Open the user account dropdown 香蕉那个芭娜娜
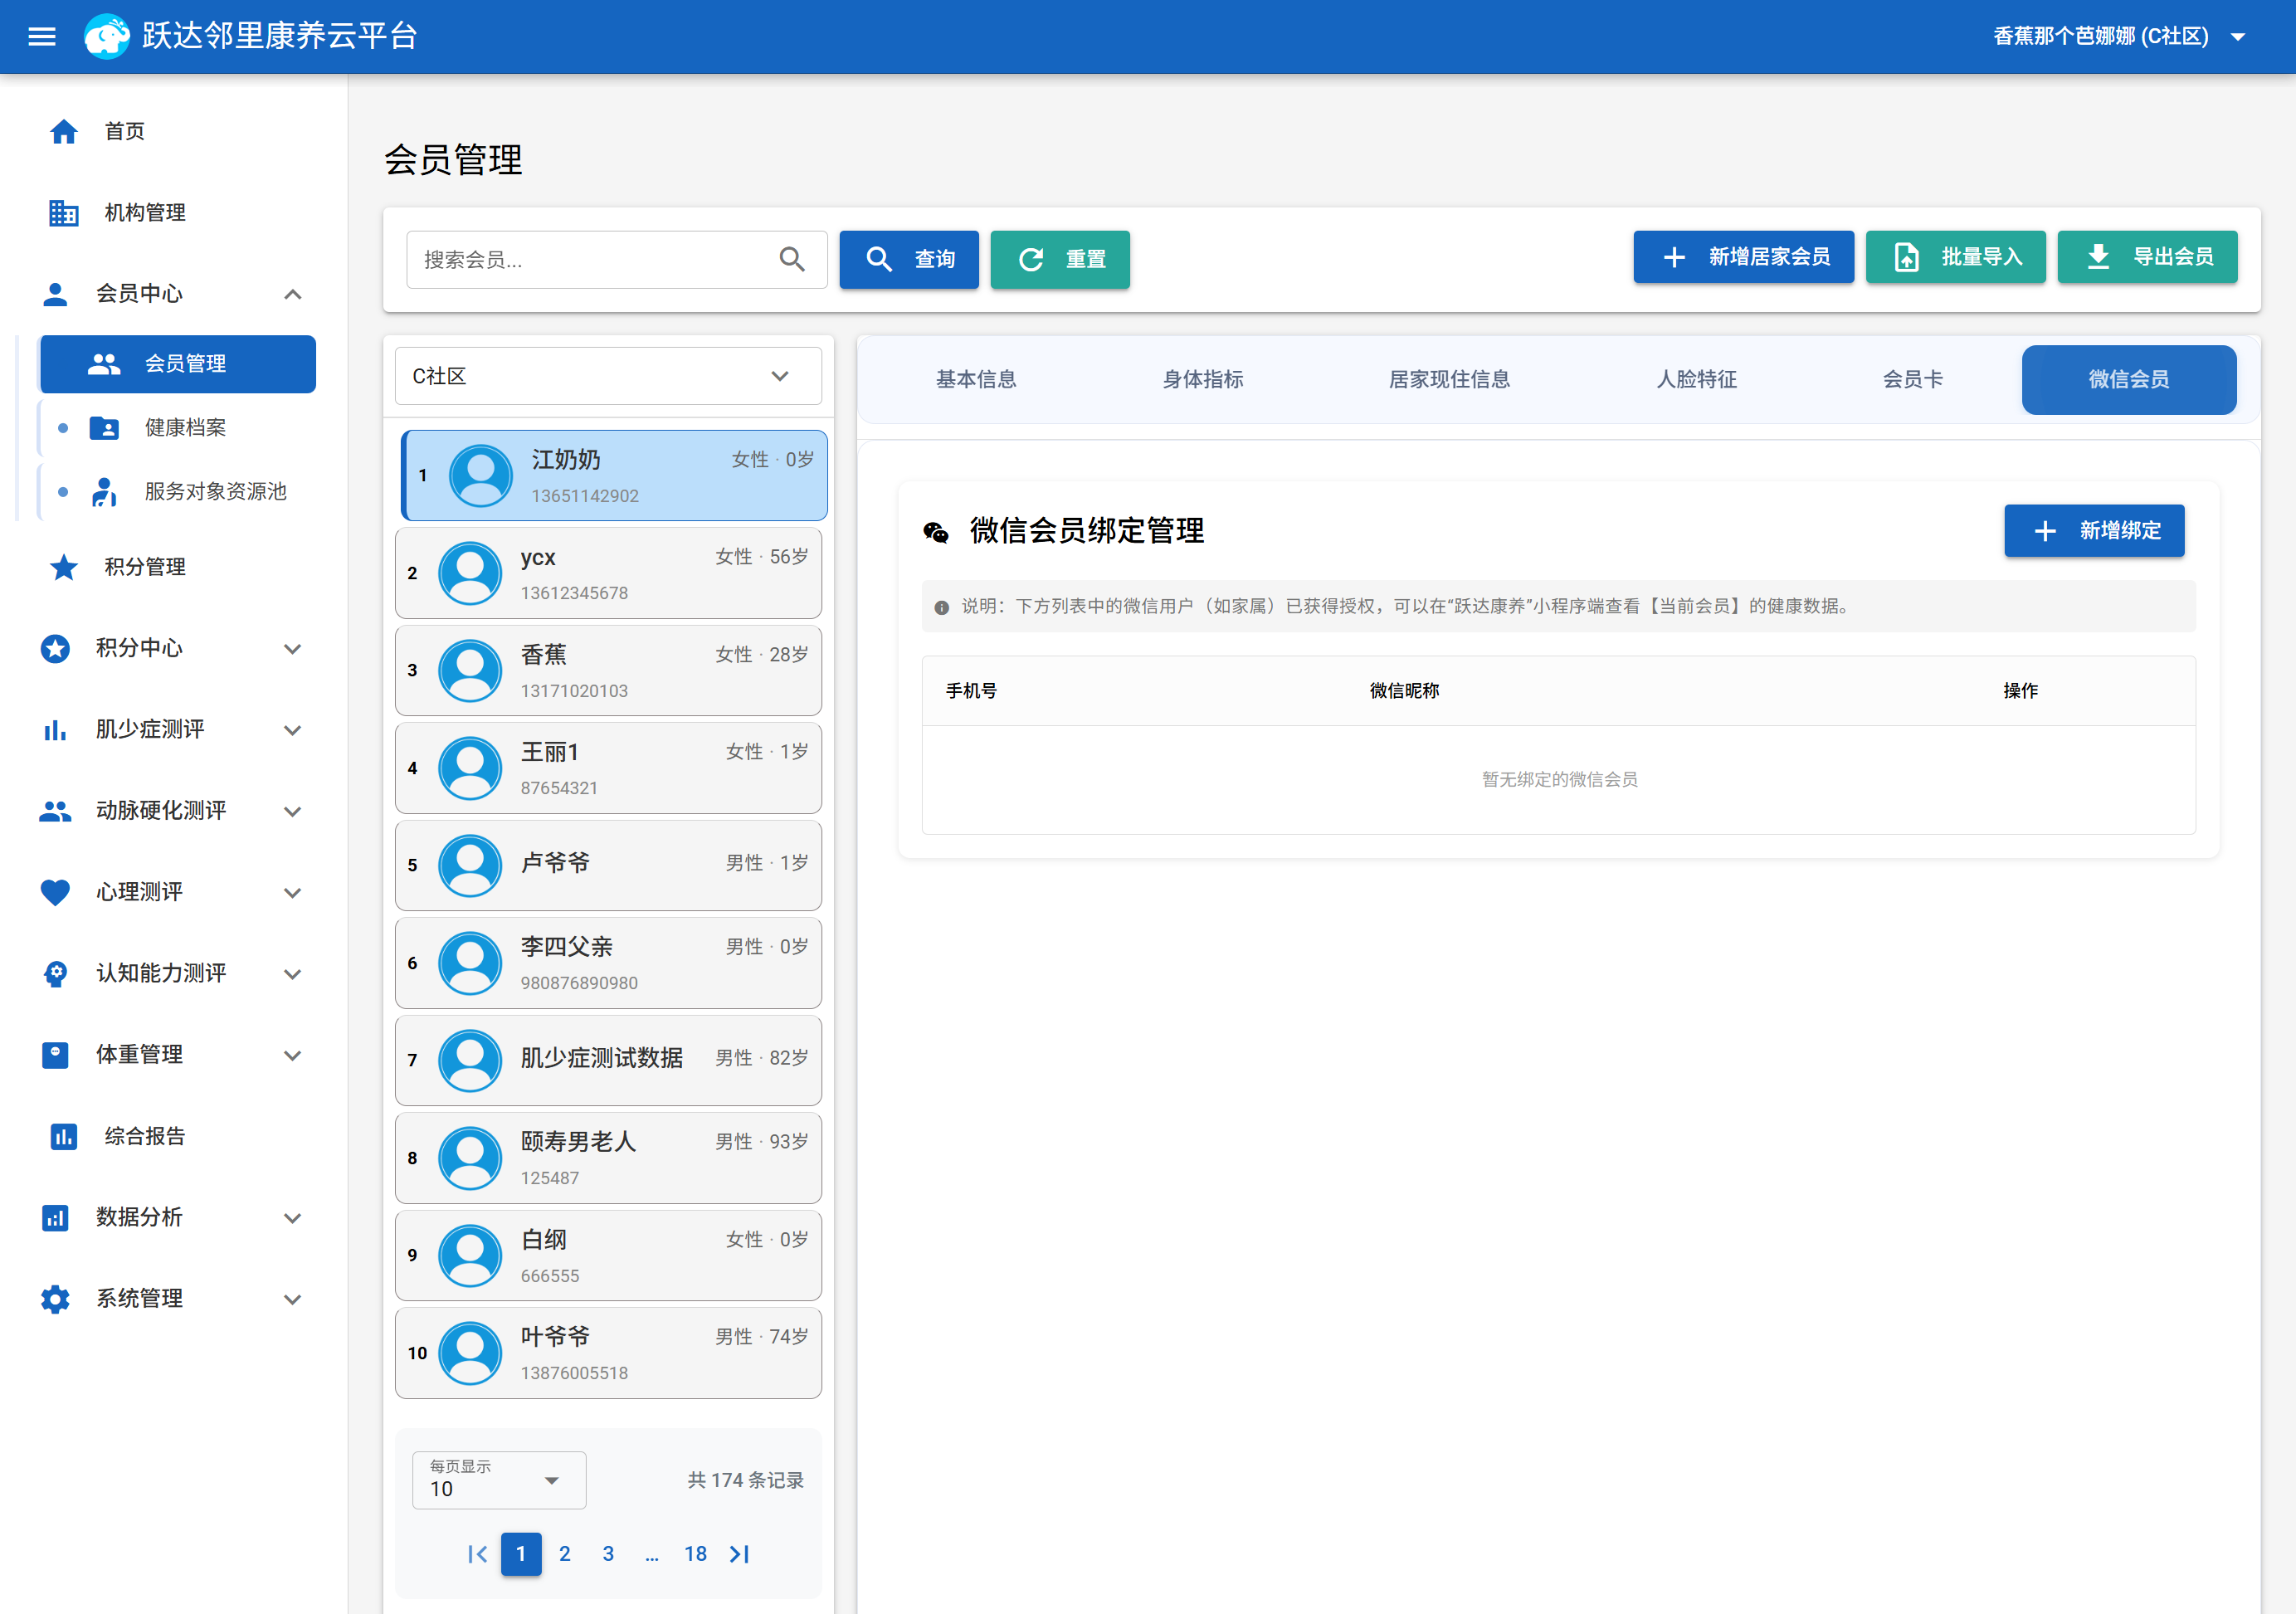The height and width of the screenshot is (1614, 2296). coord(2120,37)
